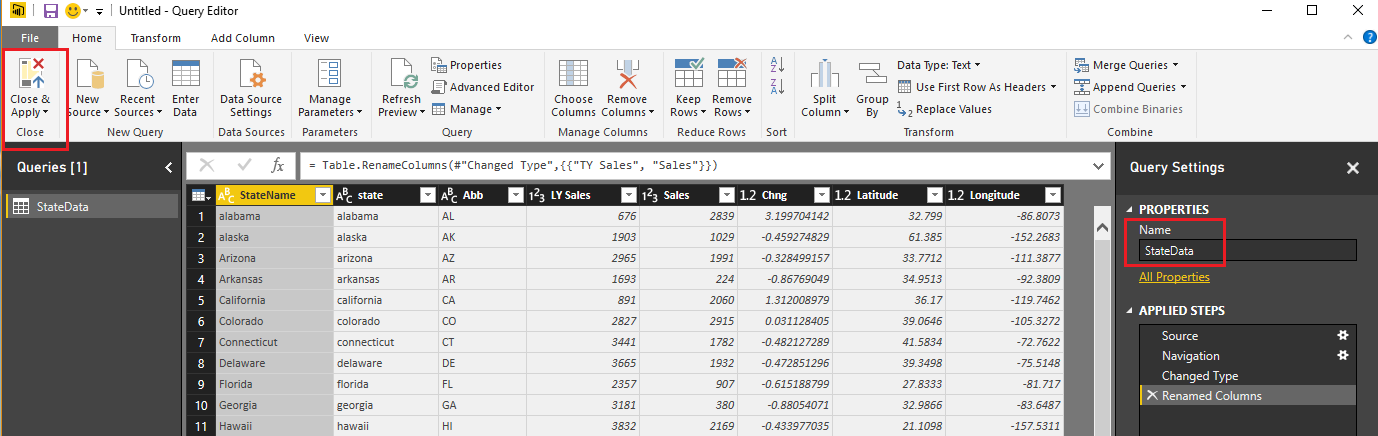
Task: Open the StateName column filter dropdown
Action: point(322,195)
